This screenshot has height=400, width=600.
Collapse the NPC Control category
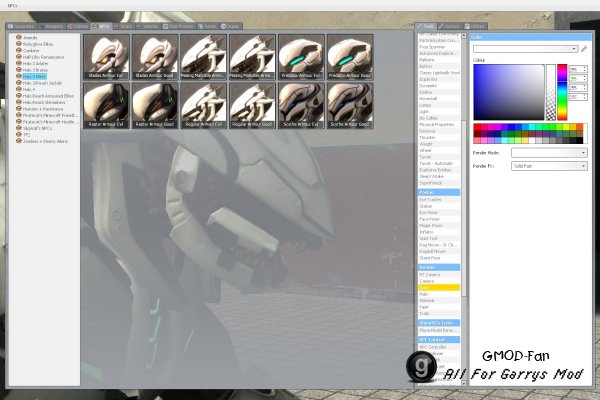pyautogui.click(x=439, y=340)
